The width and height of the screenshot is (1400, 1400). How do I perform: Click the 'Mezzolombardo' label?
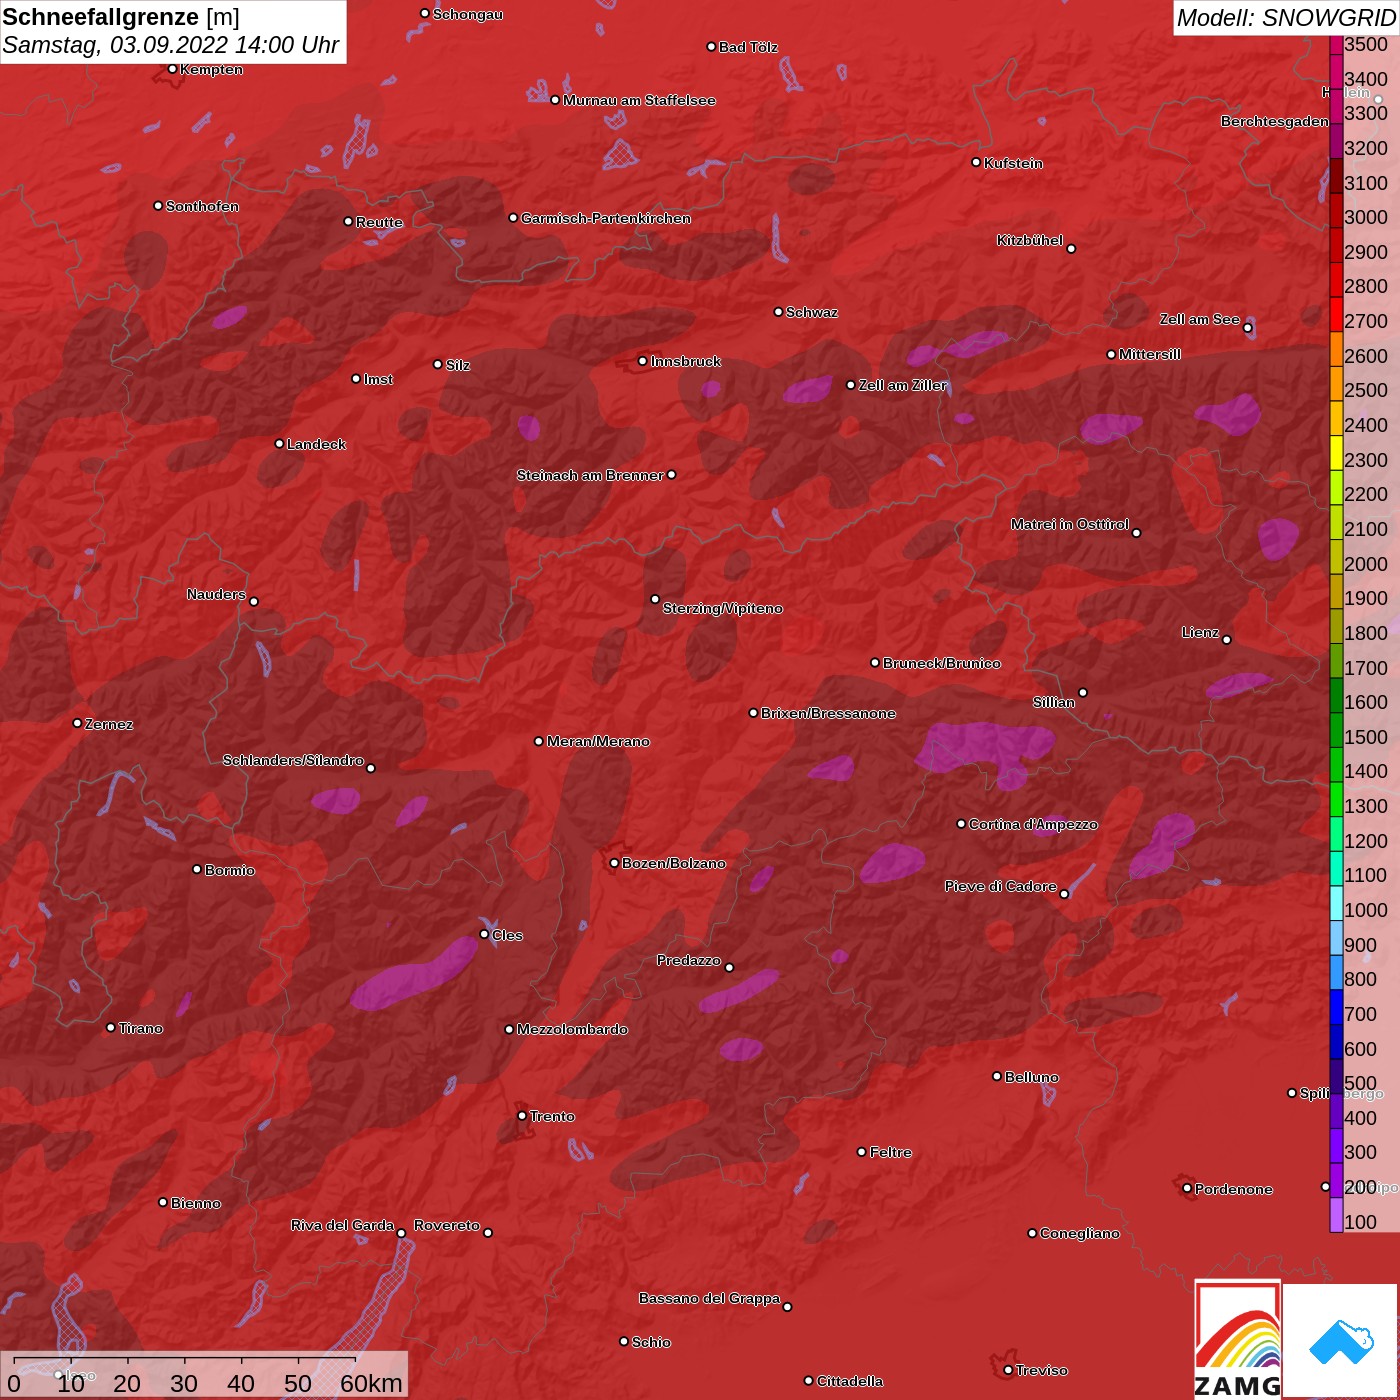click(x=572, y=1029)
